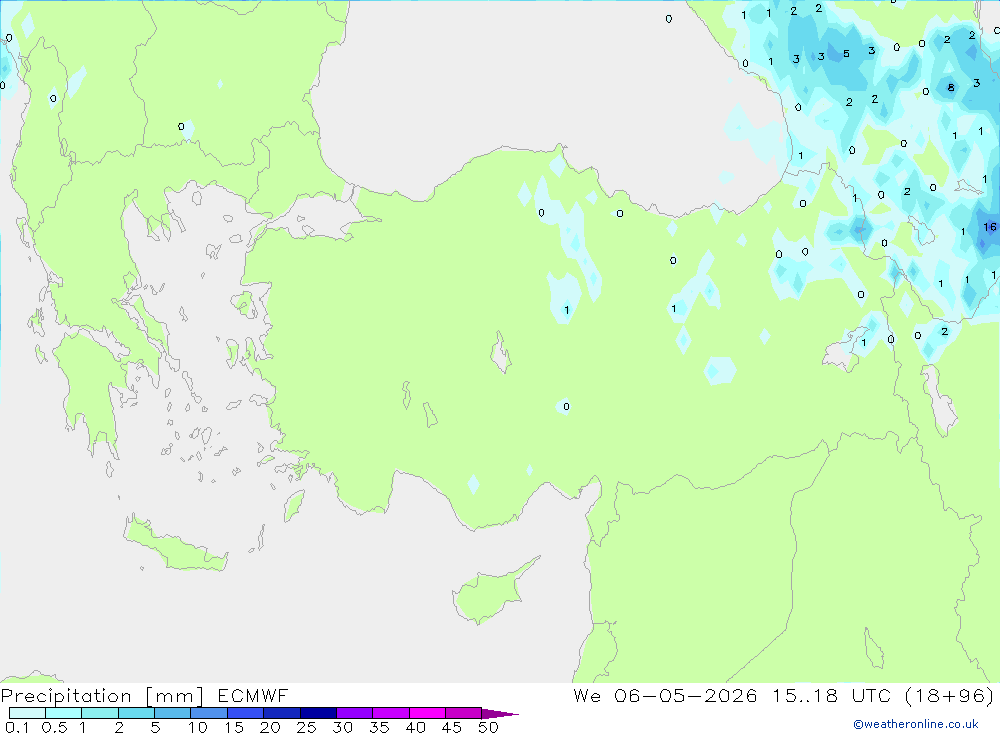Click the light cyan 0.1–0.5 mm legend swatch
The image size is (1000, 733).
tap(27, 713)
